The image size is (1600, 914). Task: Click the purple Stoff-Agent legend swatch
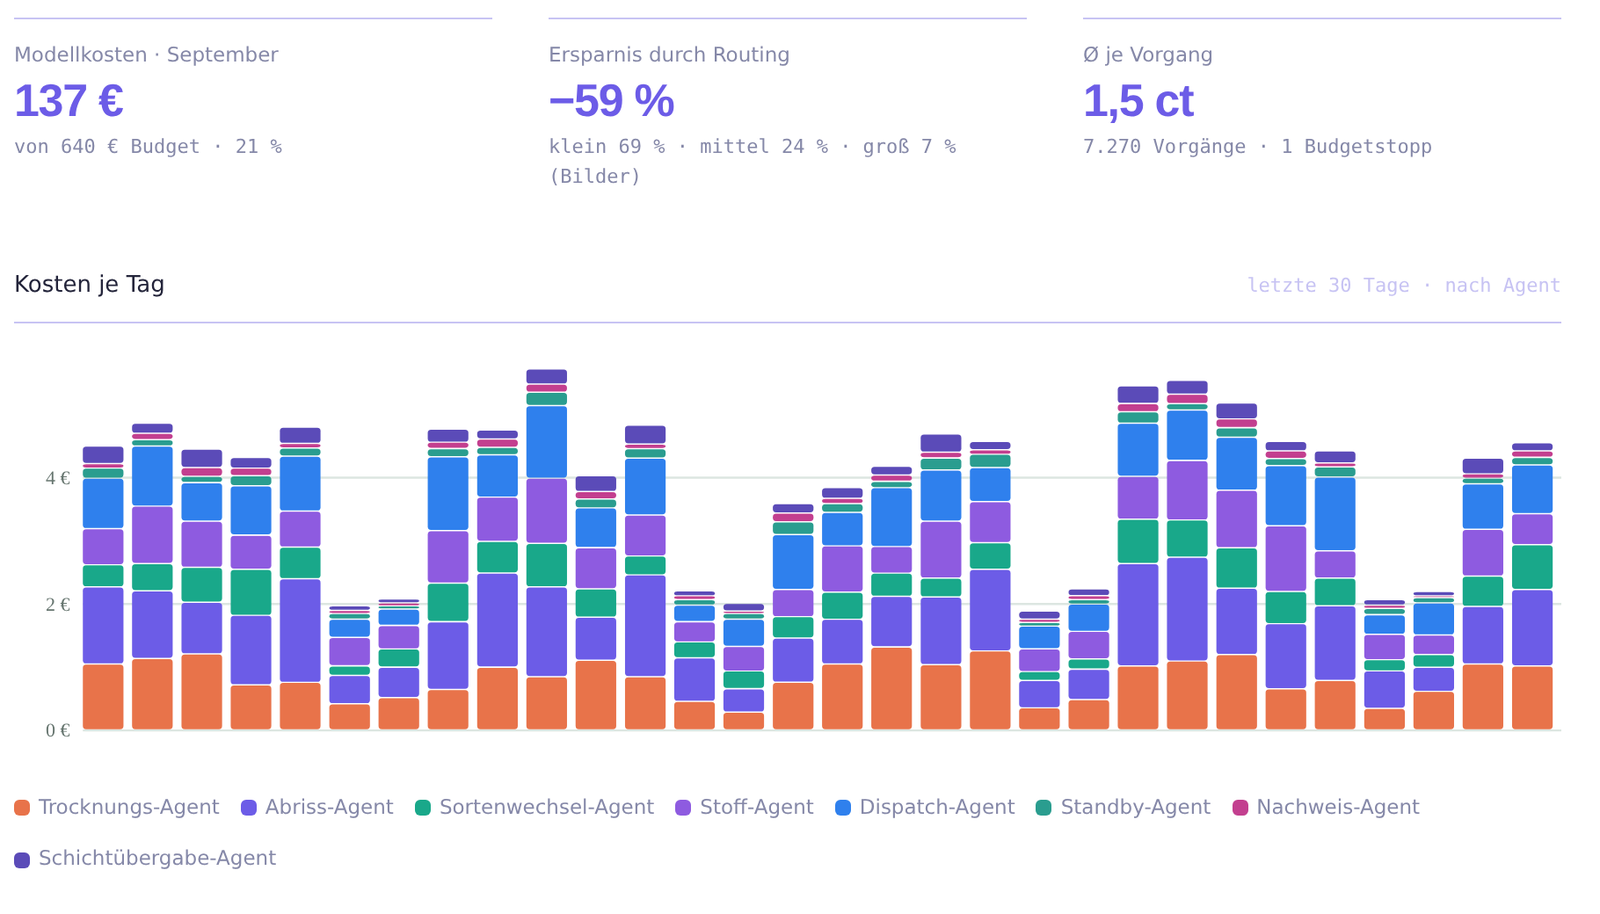point(684,808)
